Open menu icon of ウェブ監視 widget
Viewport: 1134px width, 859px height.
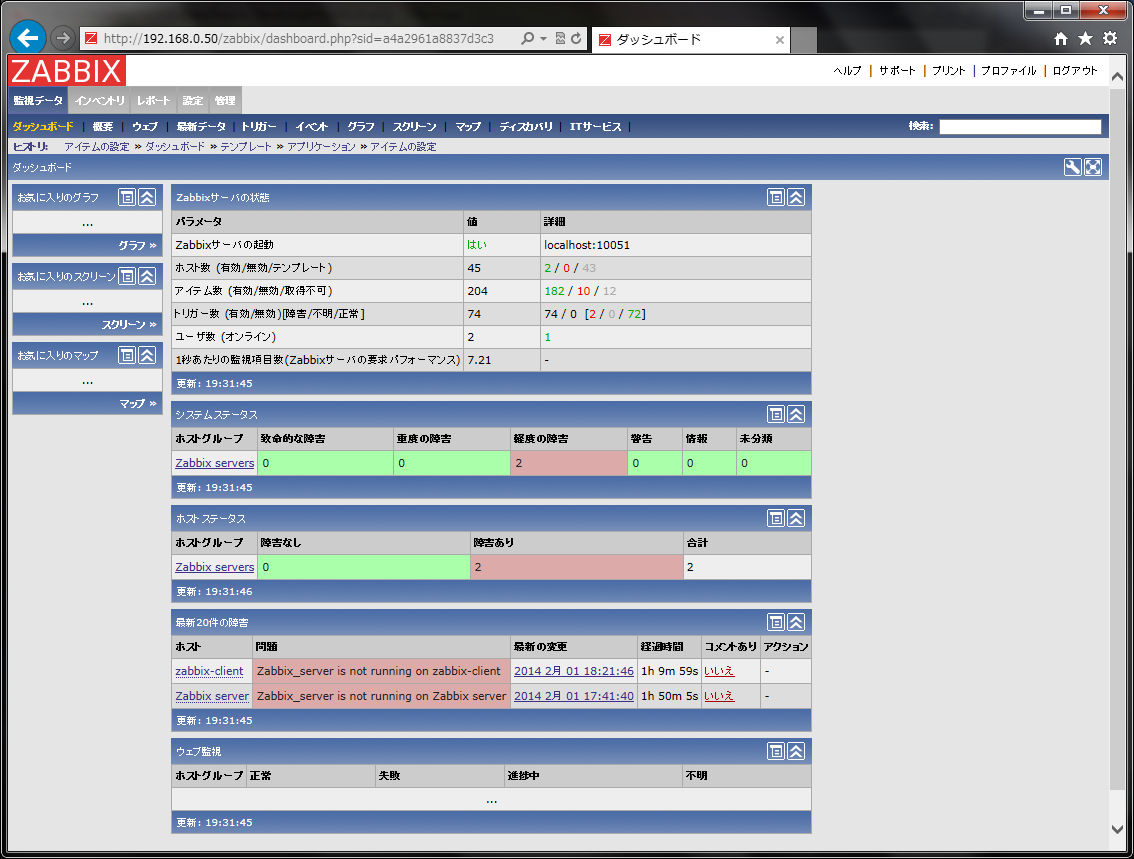pyautogui.click(x=776, y=751)
